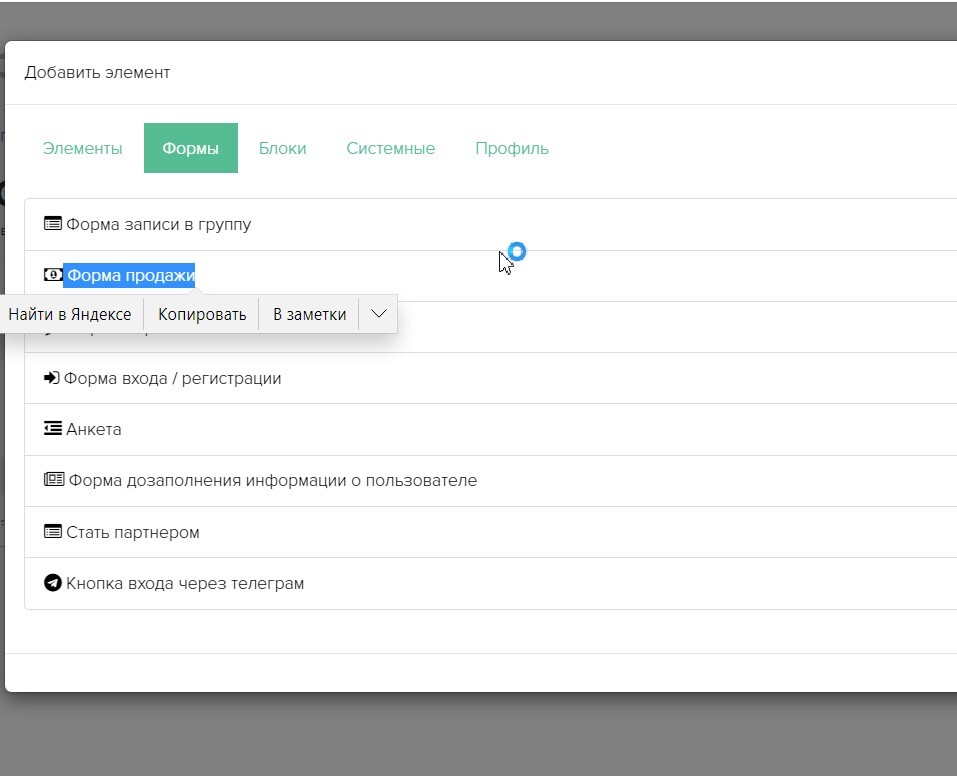
Task: Go to the Системные tab
Action: coord(390,148)
